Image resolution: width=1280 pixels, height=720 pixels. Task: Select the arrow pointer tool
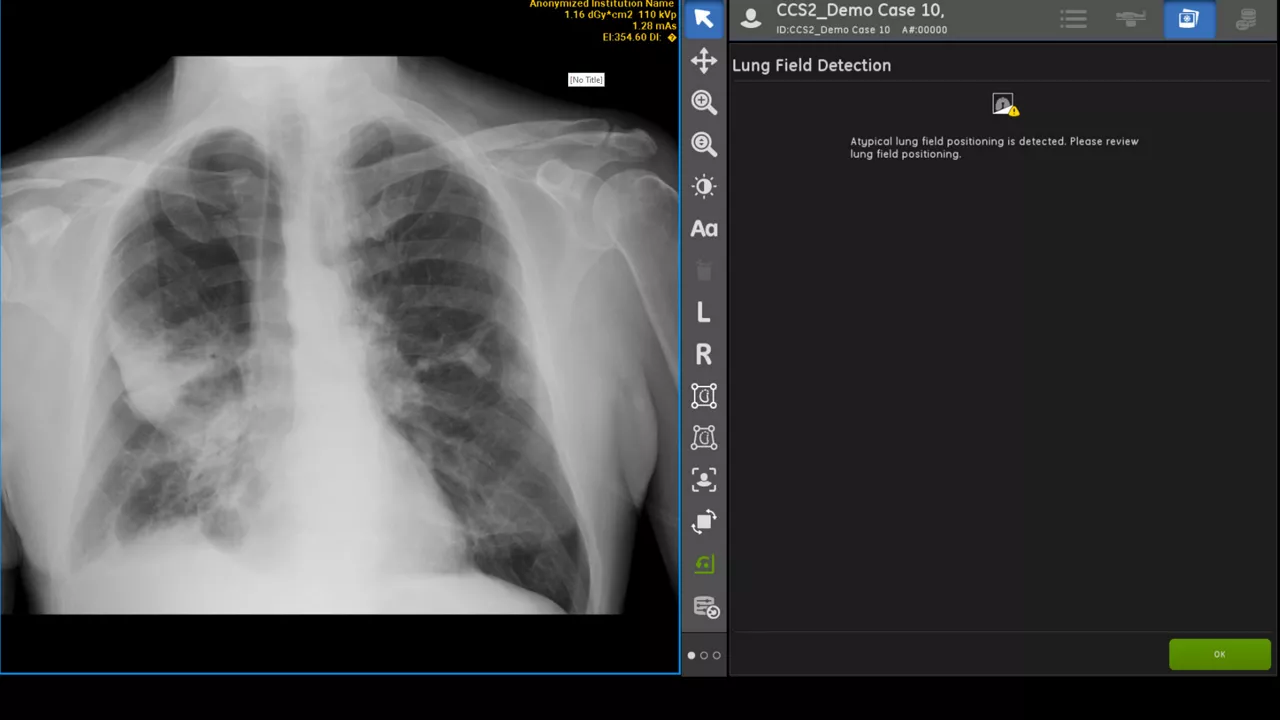click(x=703, y=19)
